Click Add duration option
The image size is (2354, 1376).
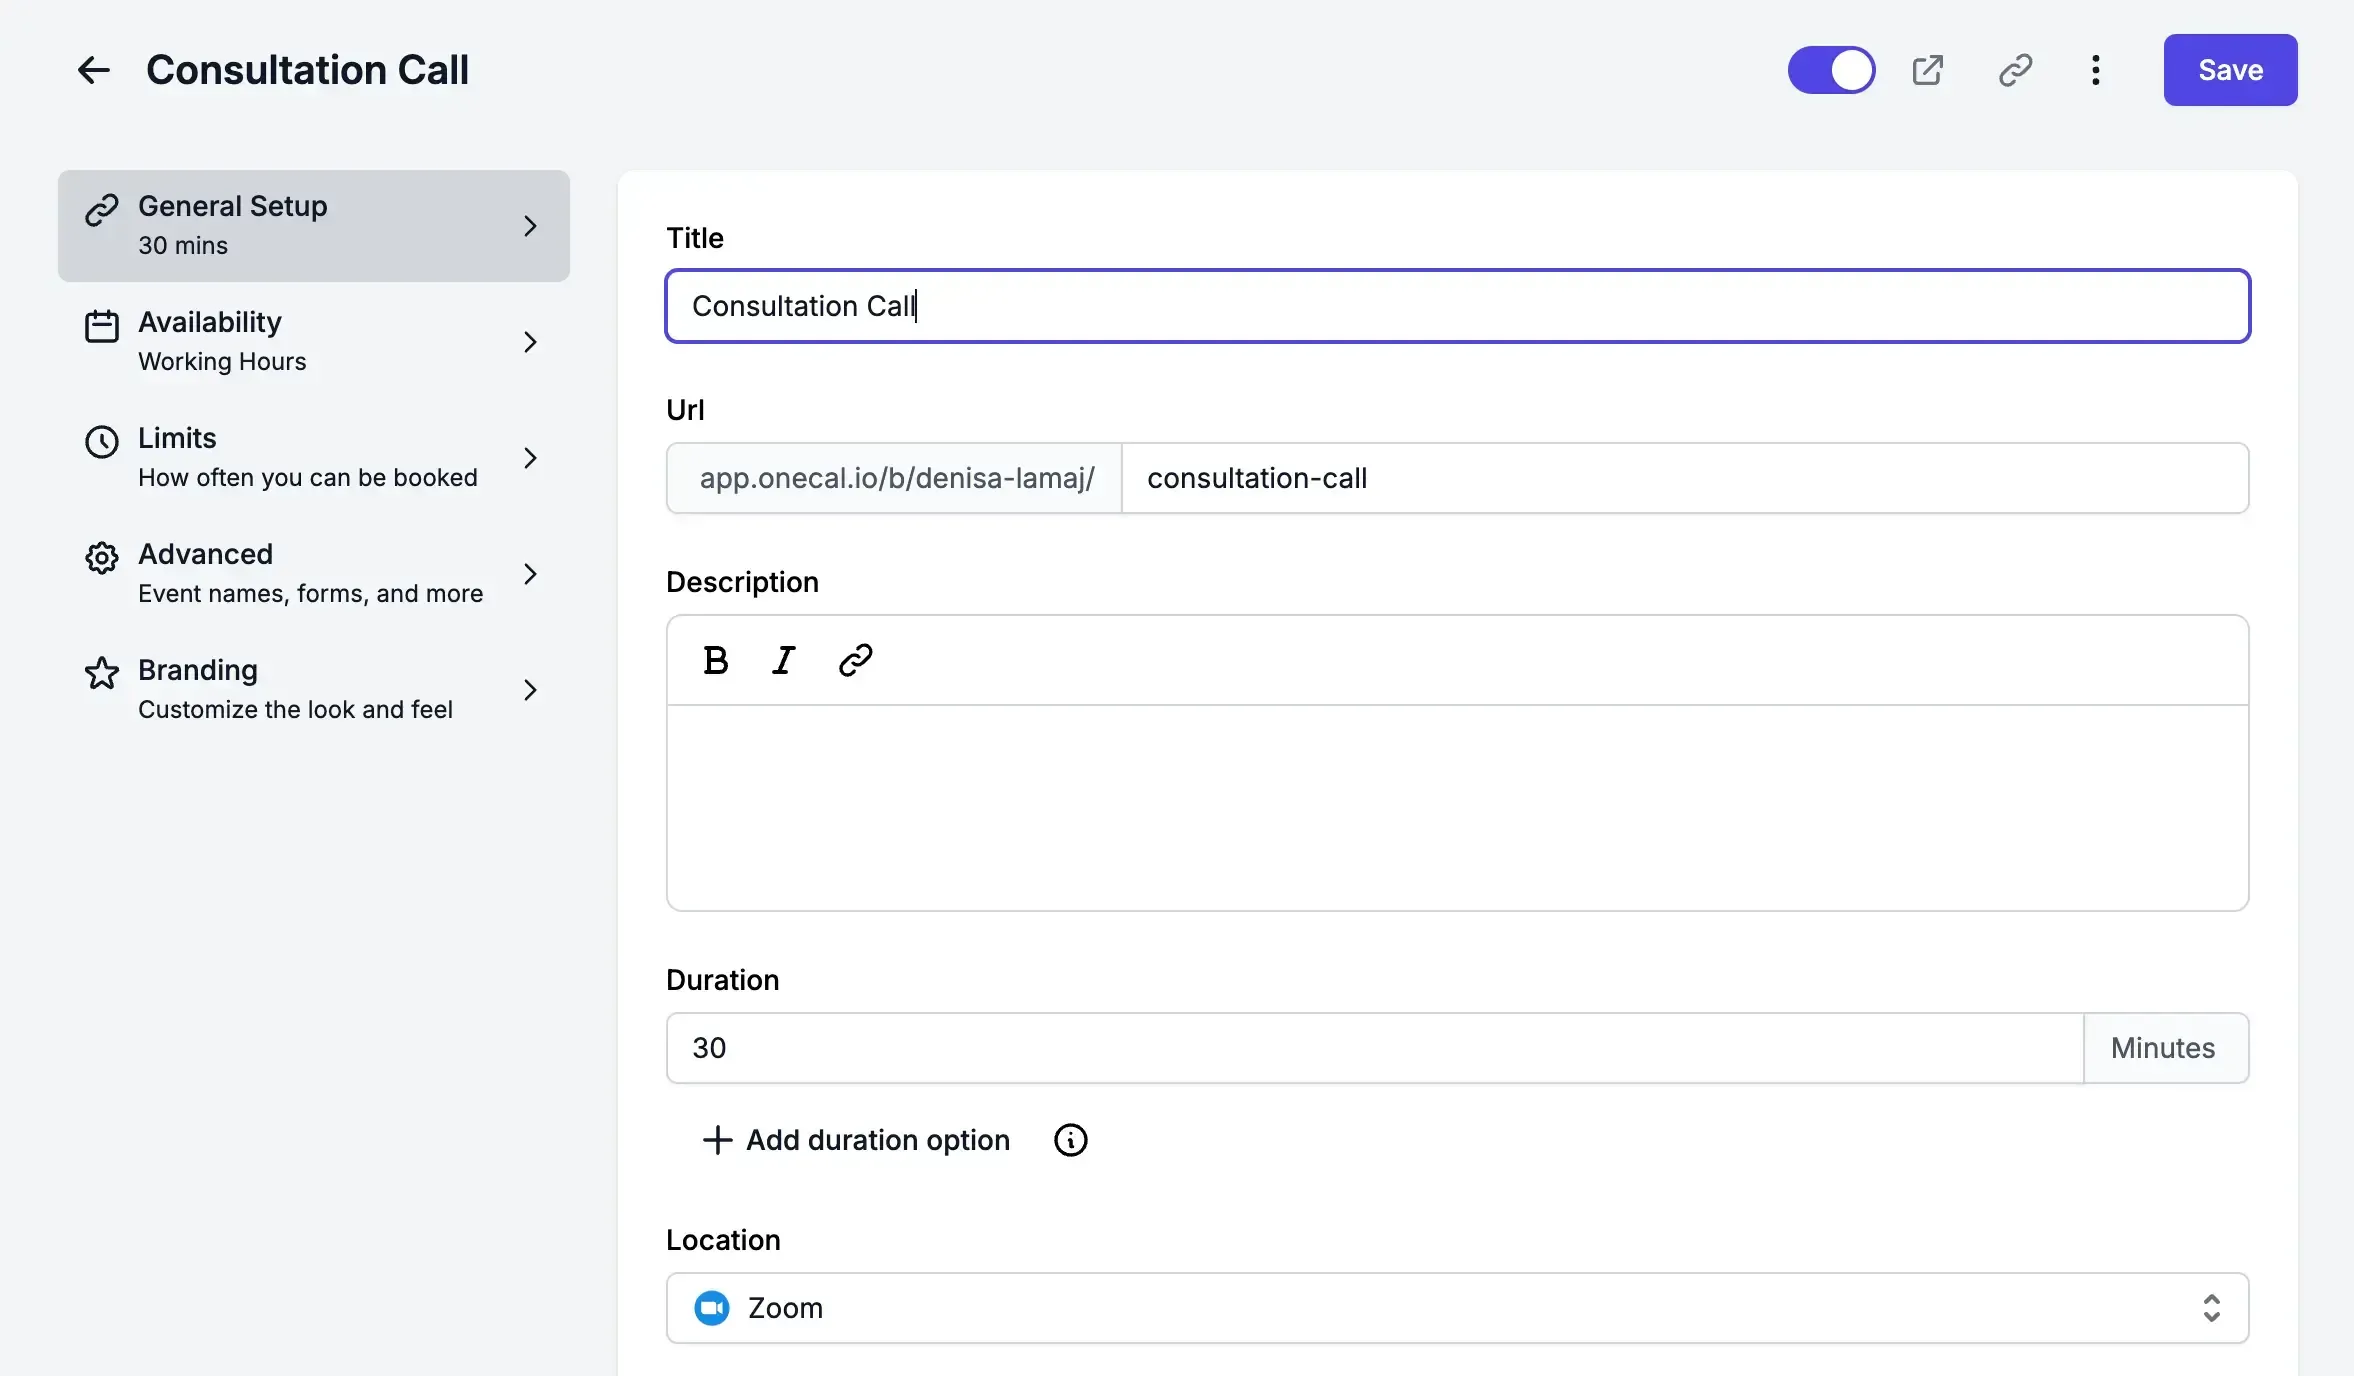[x=858, y=1140]
